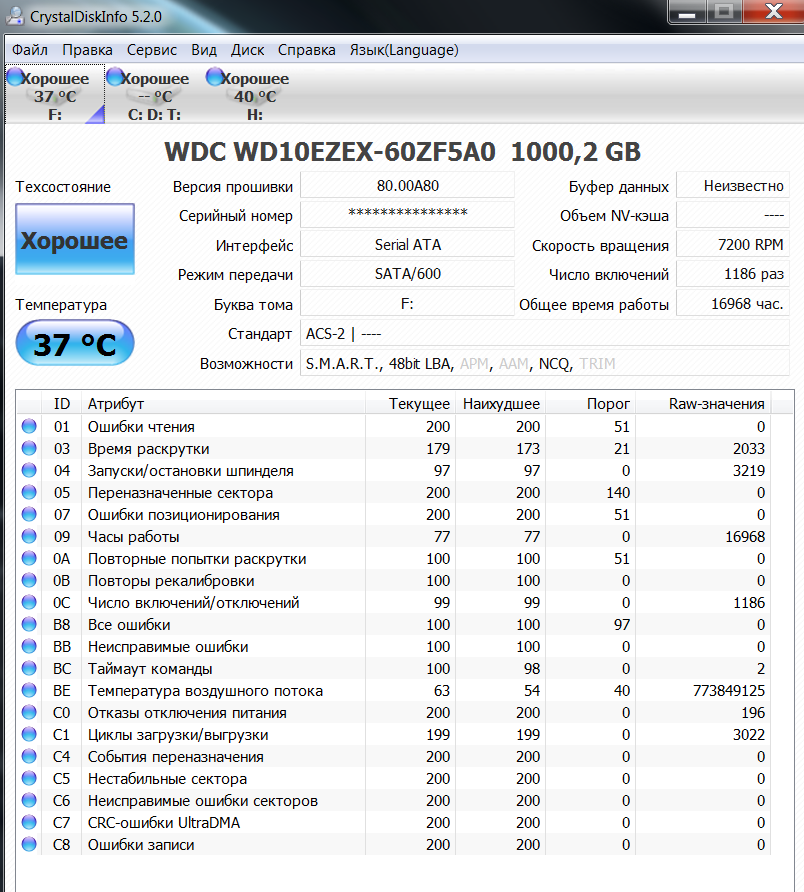Viewport: 804px width, 892px height.
Task: Click status icon for 07 Ошибки позиционирования
Action: pos(29,514)
